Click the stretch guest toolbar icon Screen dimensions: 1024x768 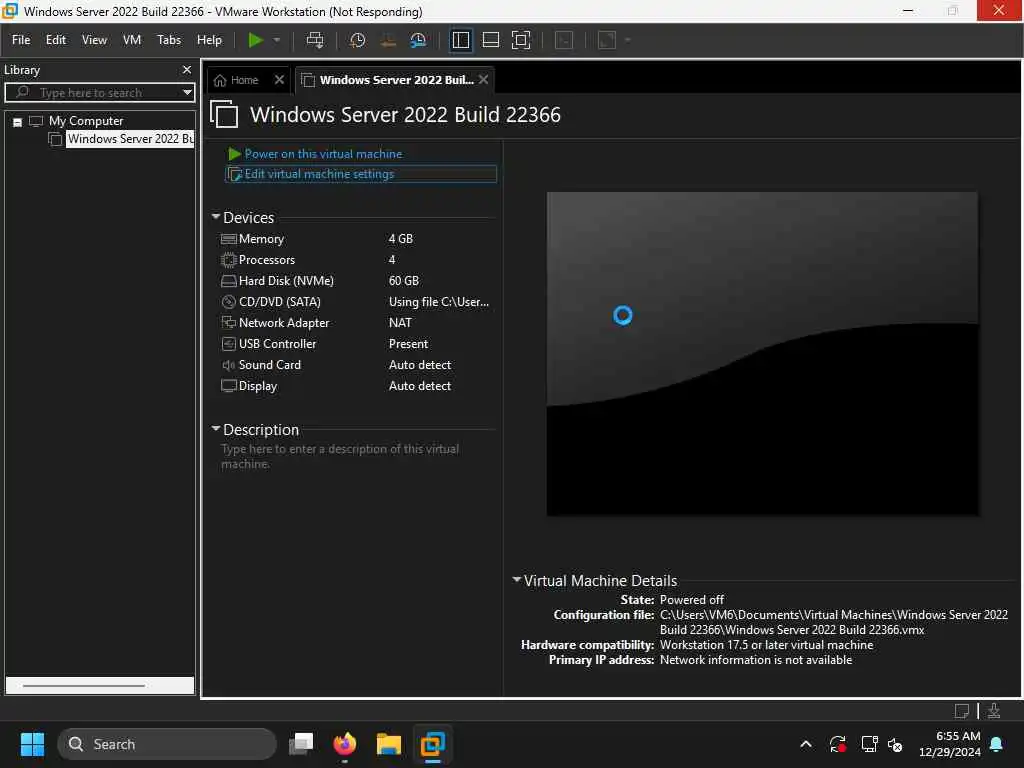point(607,40)
